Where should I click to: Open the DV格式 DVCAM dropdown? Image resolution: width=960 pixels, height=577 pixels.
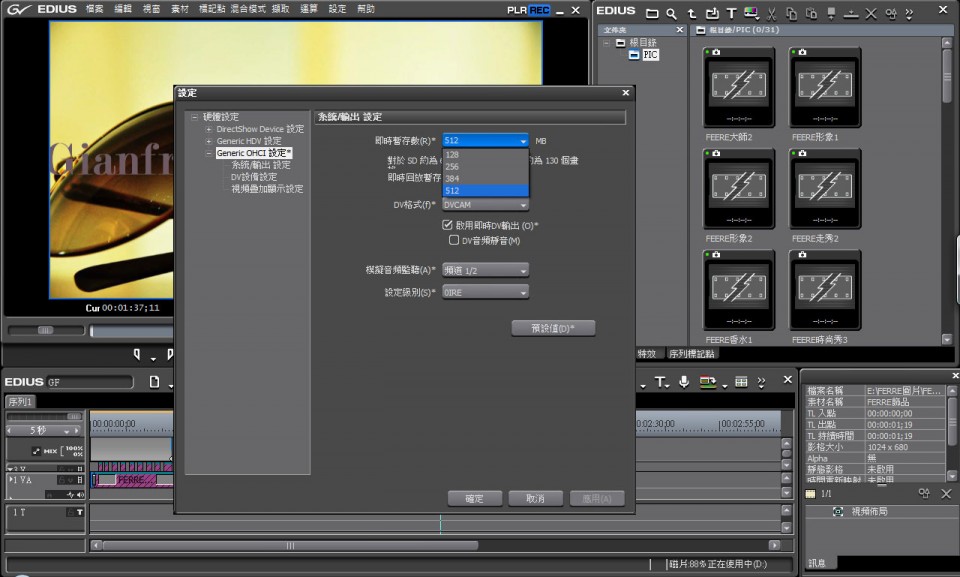[x=485, y=205]
